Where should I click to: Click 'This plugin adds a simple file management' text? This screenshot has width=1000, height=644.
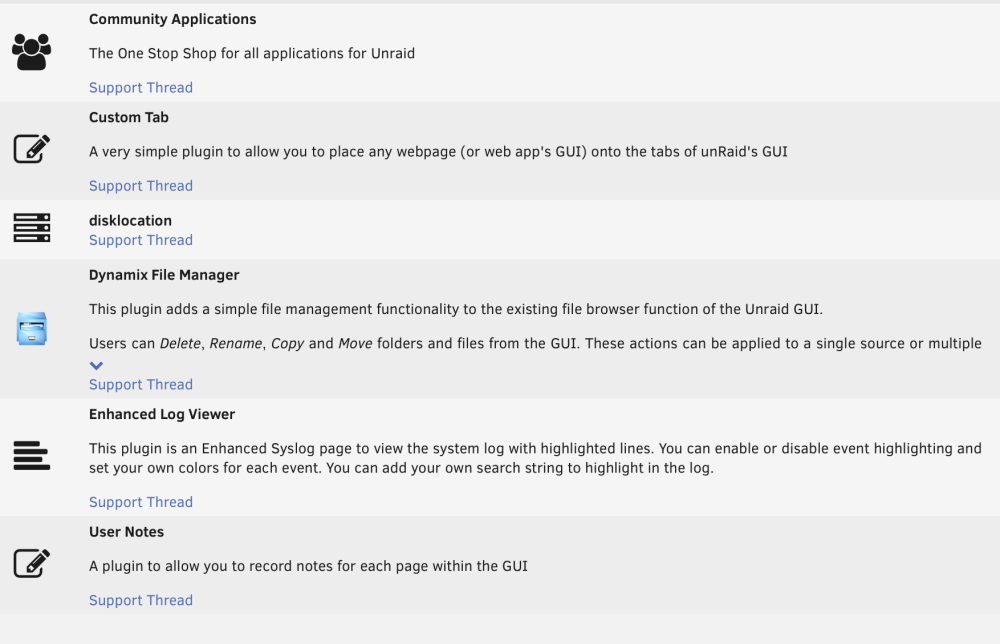456,309
